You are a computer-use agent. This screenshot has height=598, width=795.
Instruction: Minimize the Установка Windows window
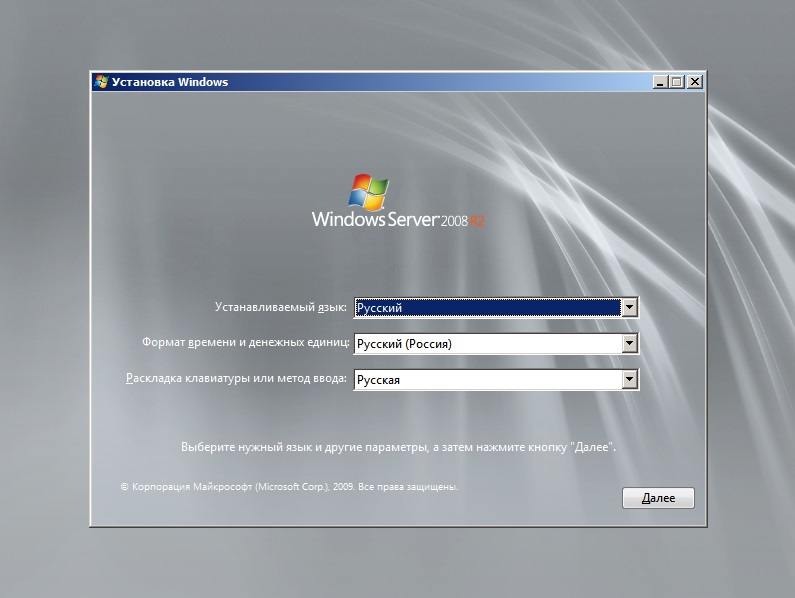pyautogui.click(x=660, y=82)
